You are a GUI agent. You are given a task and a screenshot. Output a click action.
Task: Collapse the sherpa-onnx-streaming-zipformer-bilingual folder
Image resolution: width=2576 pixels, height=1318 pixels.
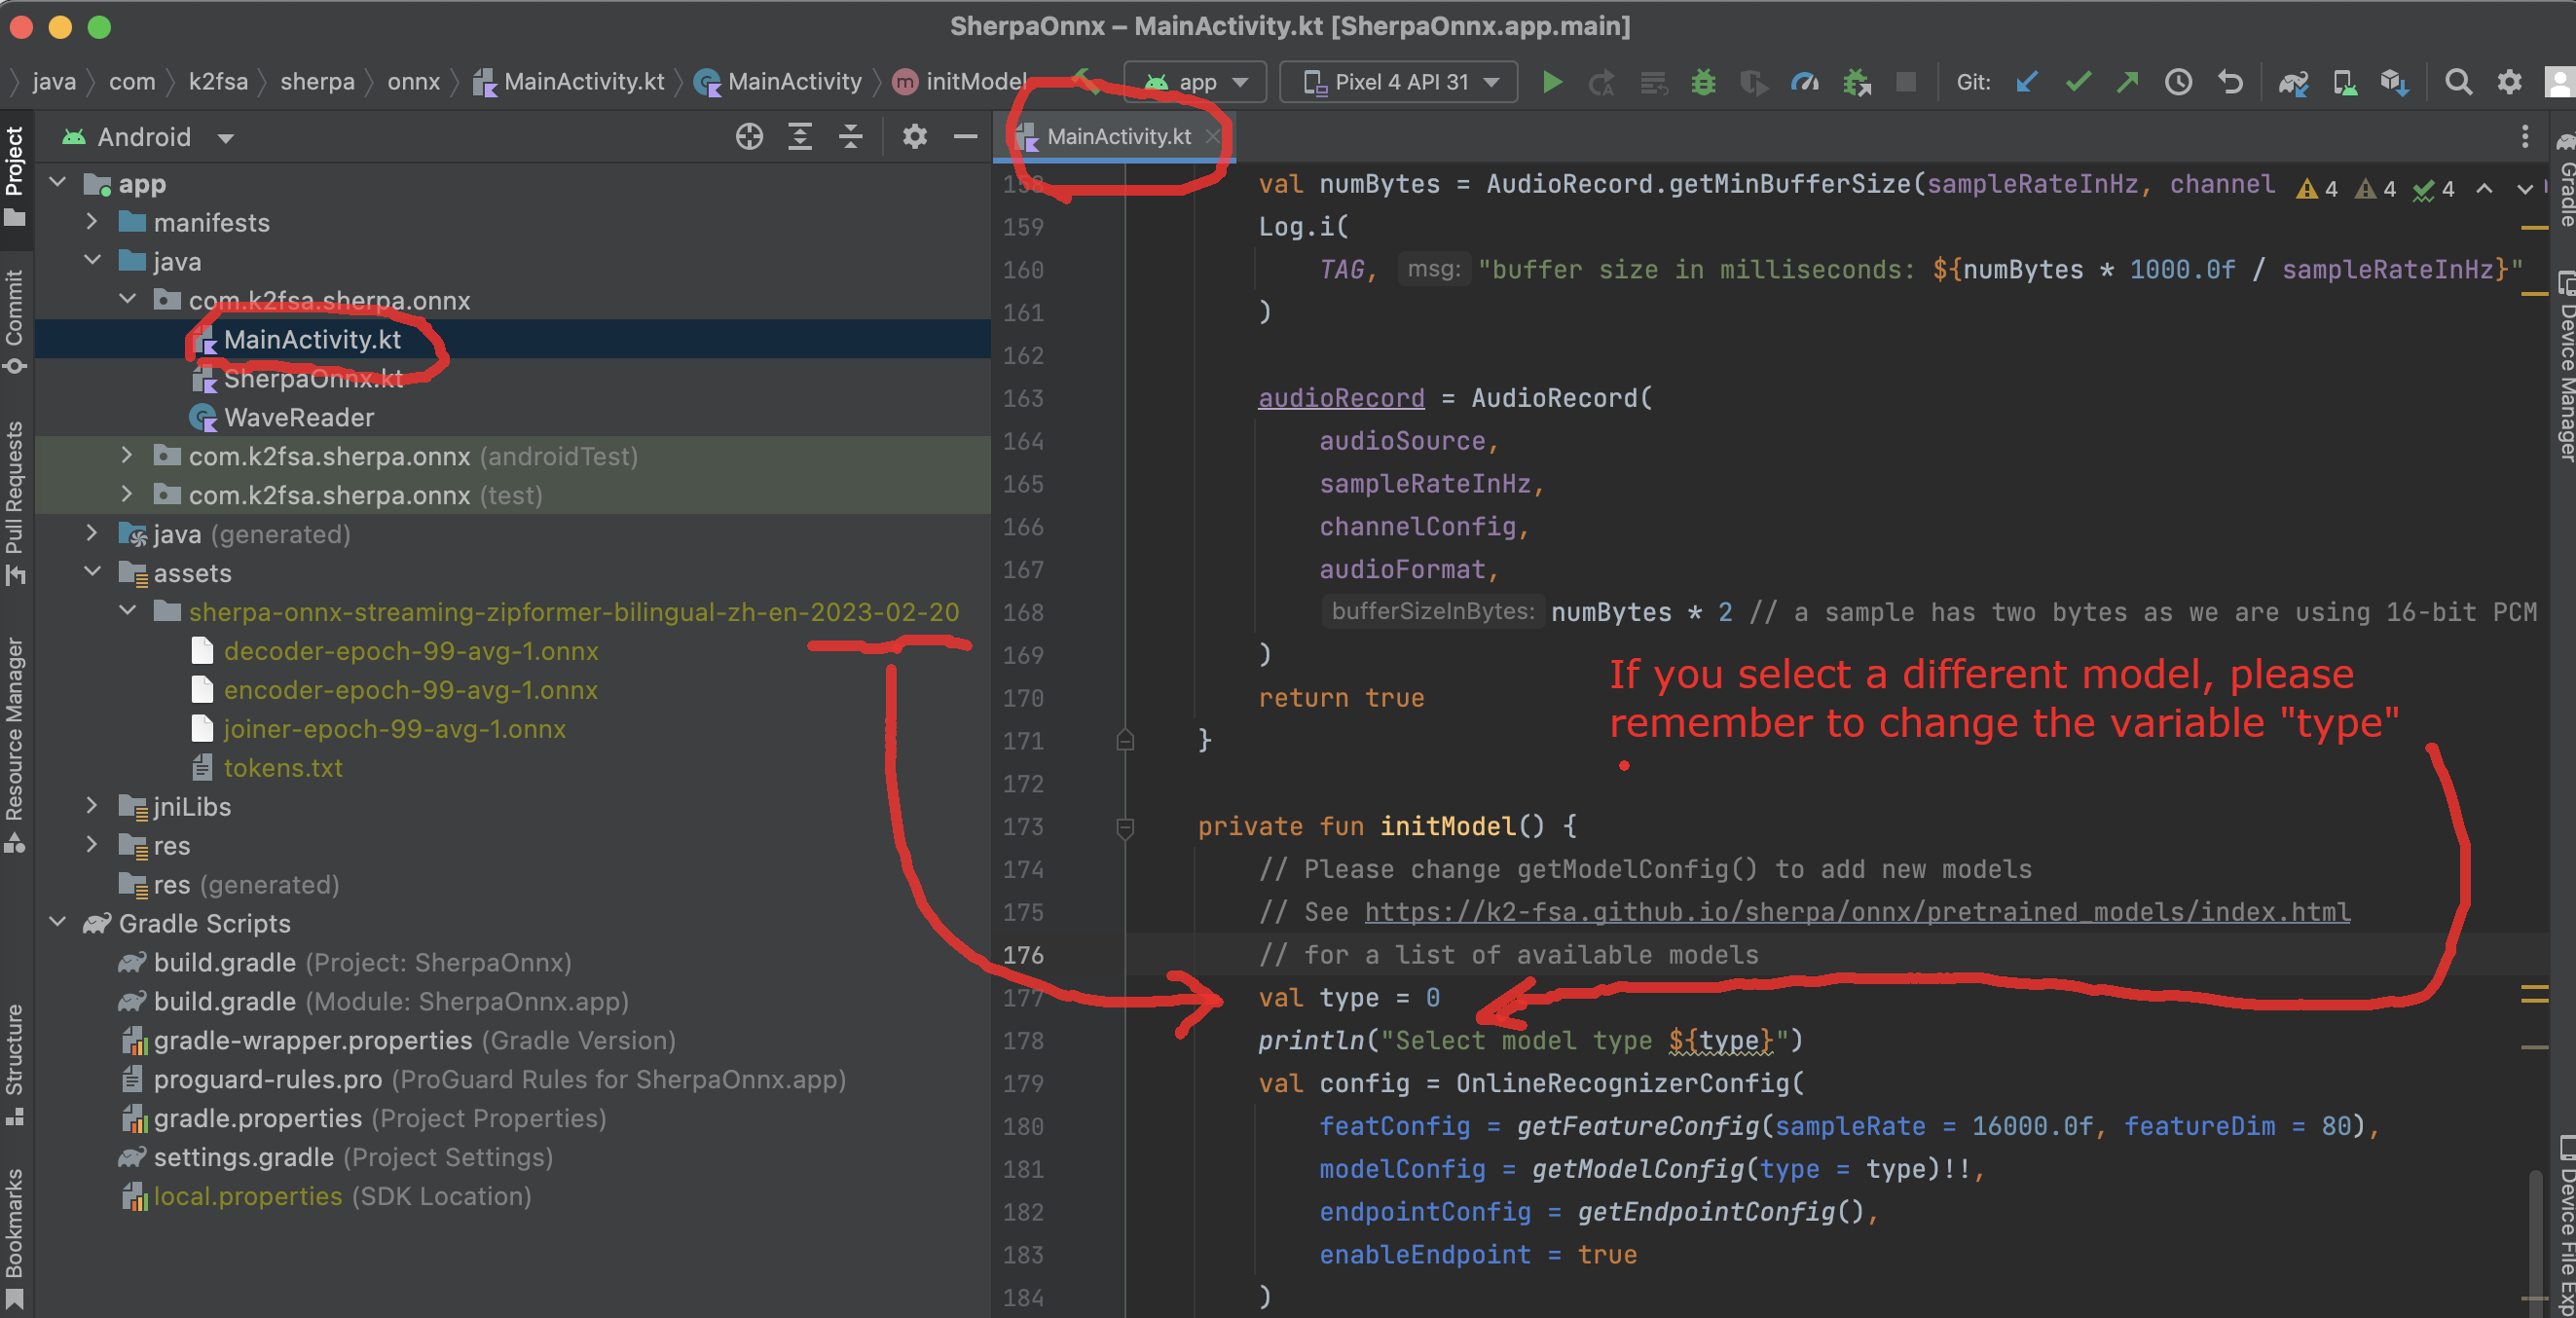(x=127, y=610)
